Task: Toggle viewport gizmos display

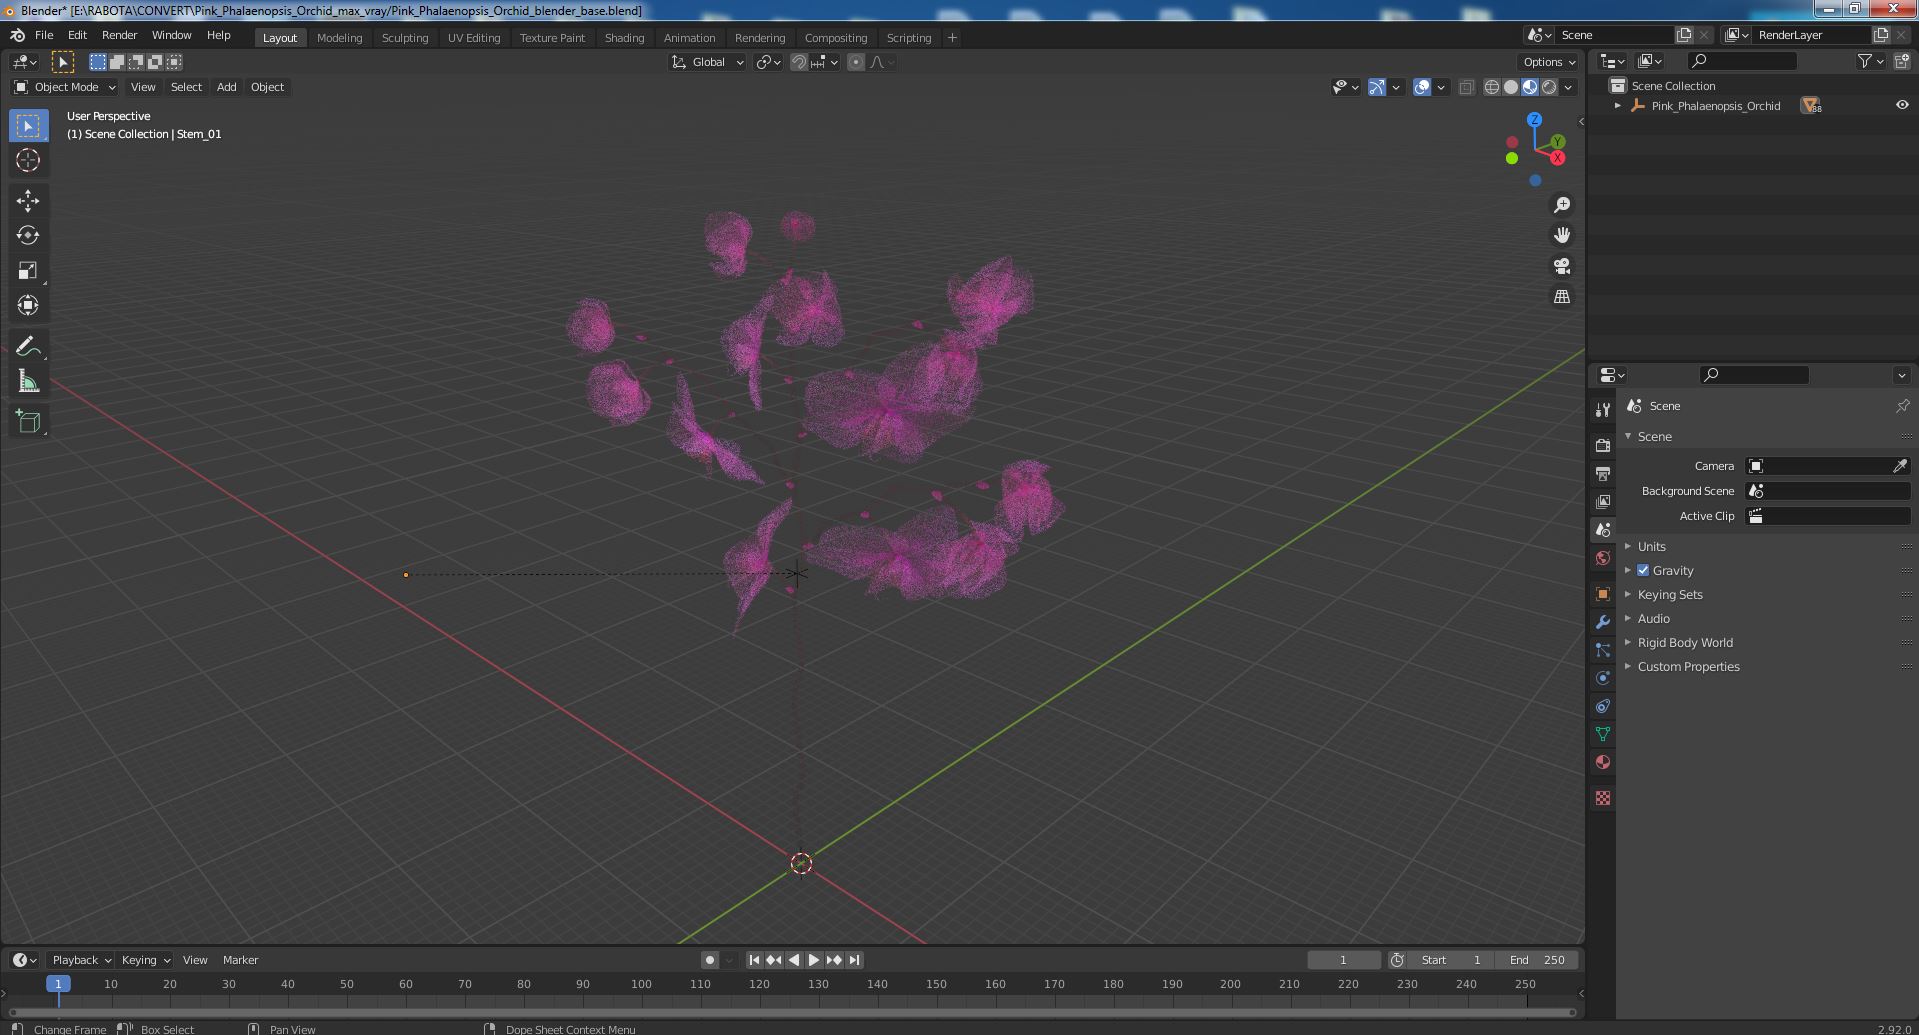Action: (x=1377, y=87)
